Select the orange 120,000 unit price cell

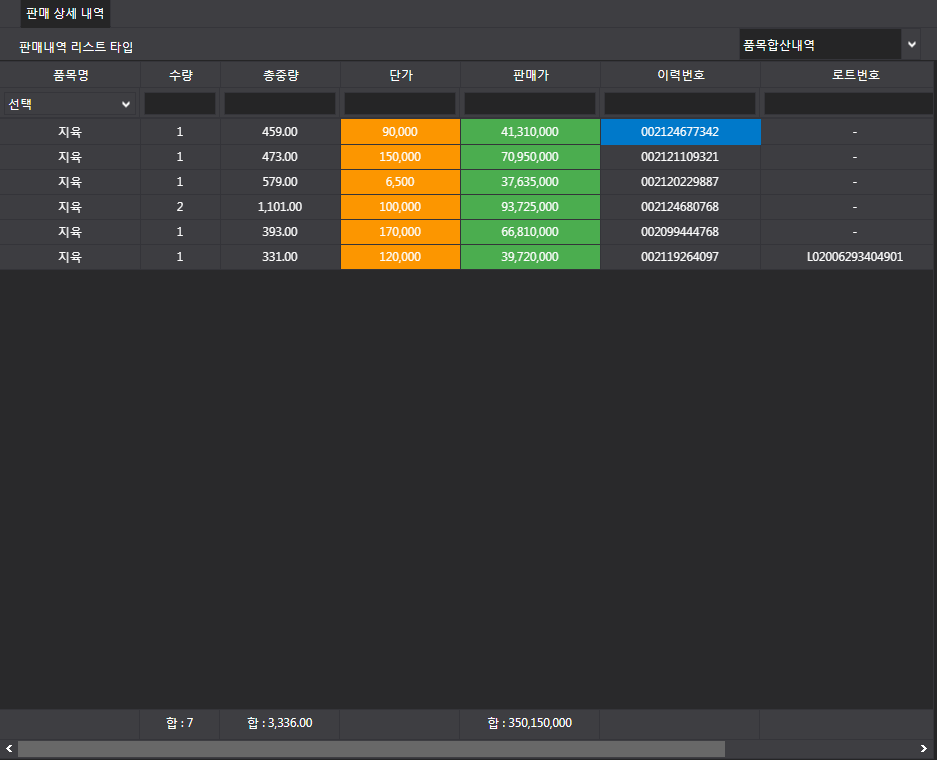(400, 257)
